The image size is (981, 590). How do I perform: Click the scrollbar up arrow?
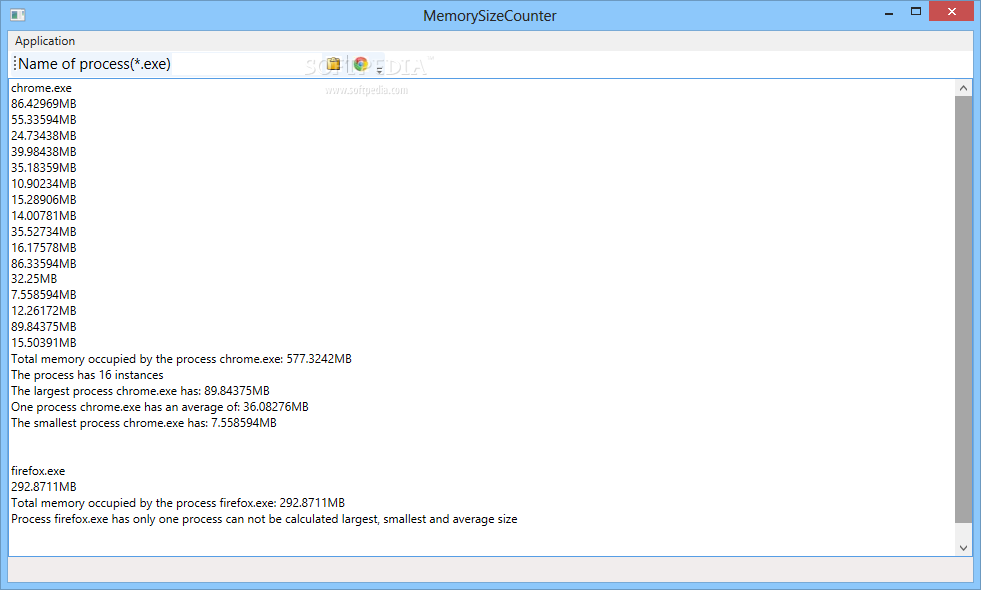click(x=963, y=88)
